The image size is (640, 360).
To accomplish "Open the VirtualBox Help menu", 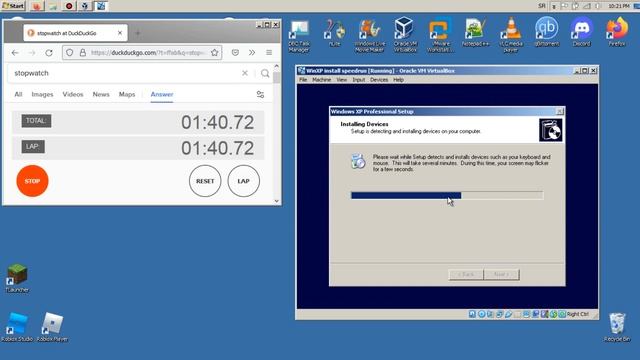I will click(398, 80).
